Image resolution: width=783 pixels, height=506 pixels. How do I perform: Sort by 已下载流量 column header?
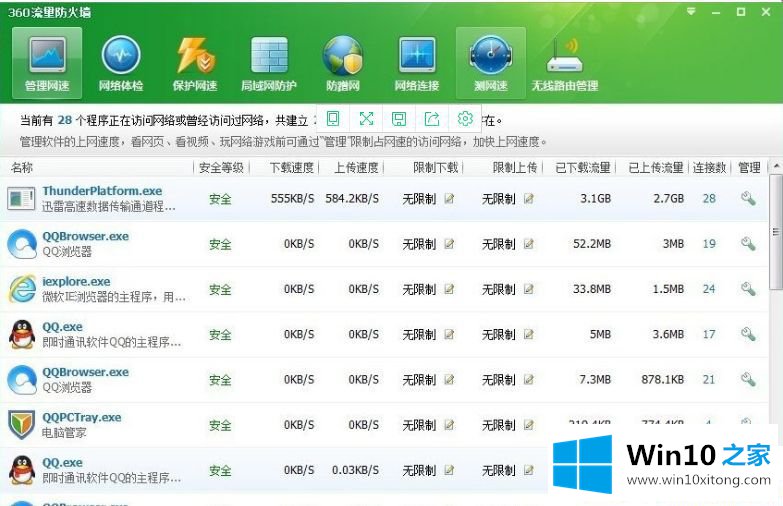(x=583, y=168)
